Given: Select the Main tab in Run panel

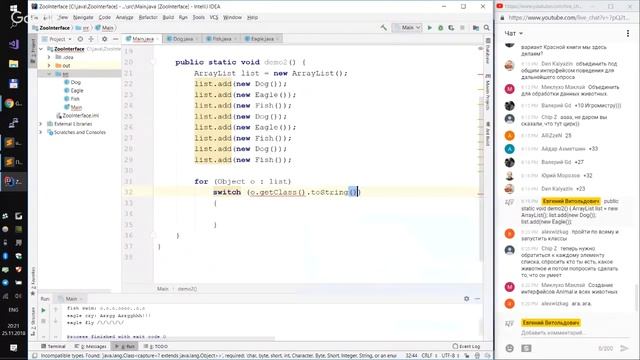Looking at the screenshot, I should pos(71,299).
